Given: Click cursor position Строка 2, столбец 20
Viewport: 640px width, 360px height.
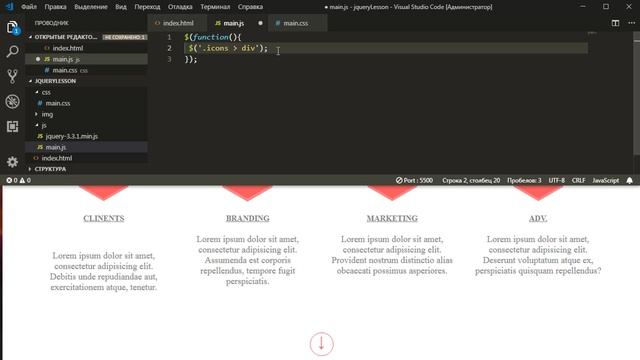Looking at the screenshot, I should 471,180.
